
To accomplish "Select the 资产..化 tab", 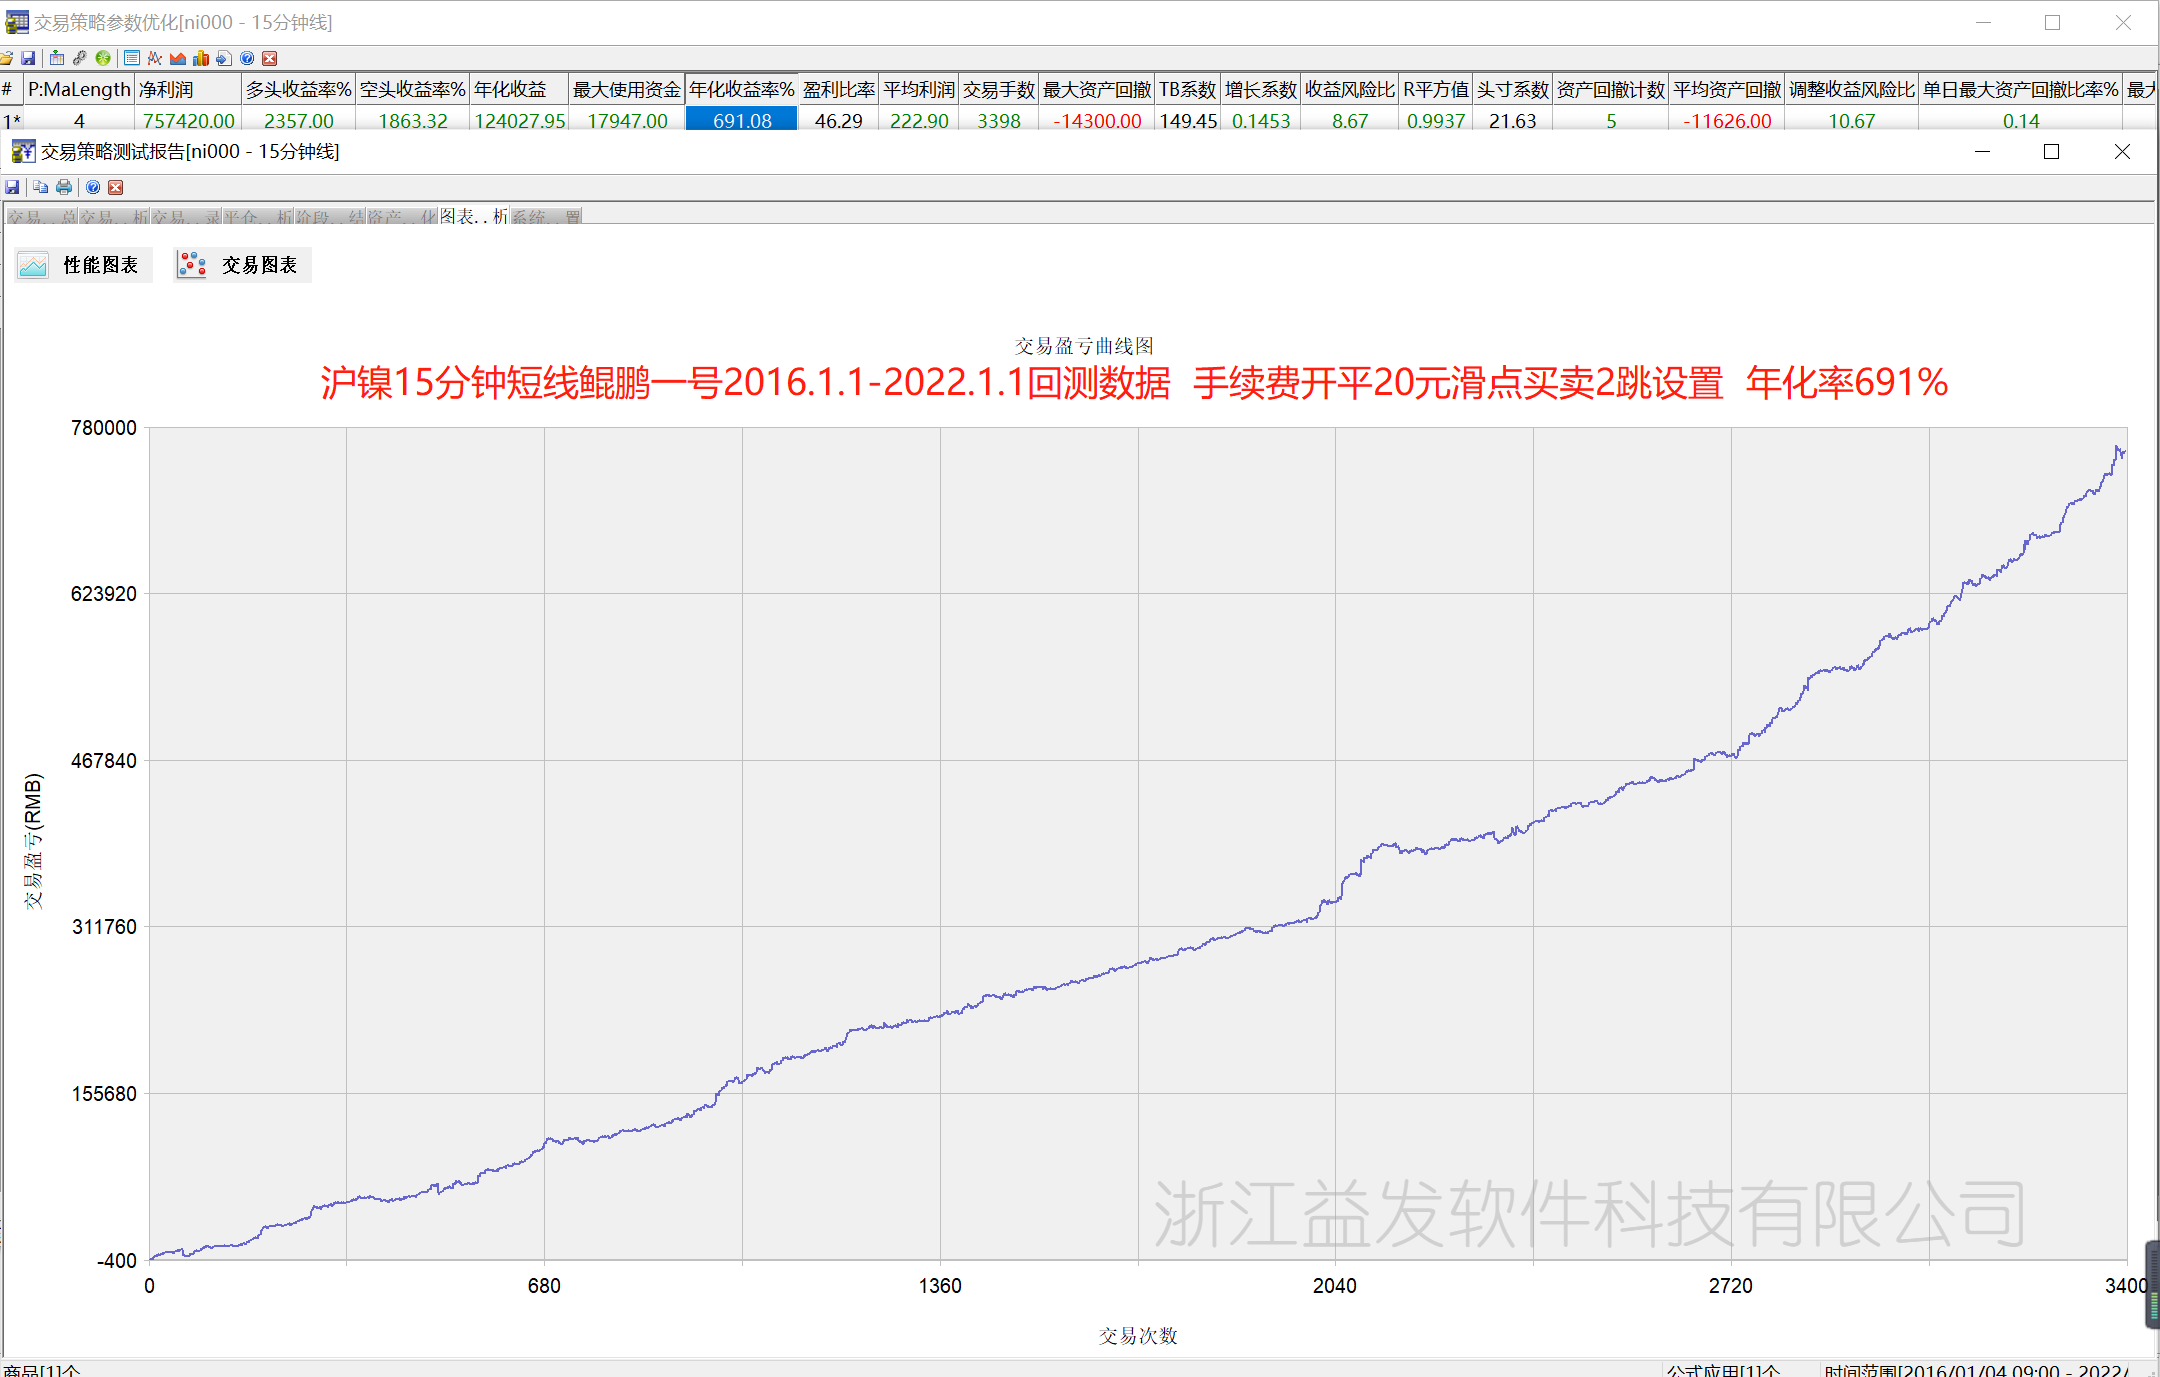I will pos(402,217).
